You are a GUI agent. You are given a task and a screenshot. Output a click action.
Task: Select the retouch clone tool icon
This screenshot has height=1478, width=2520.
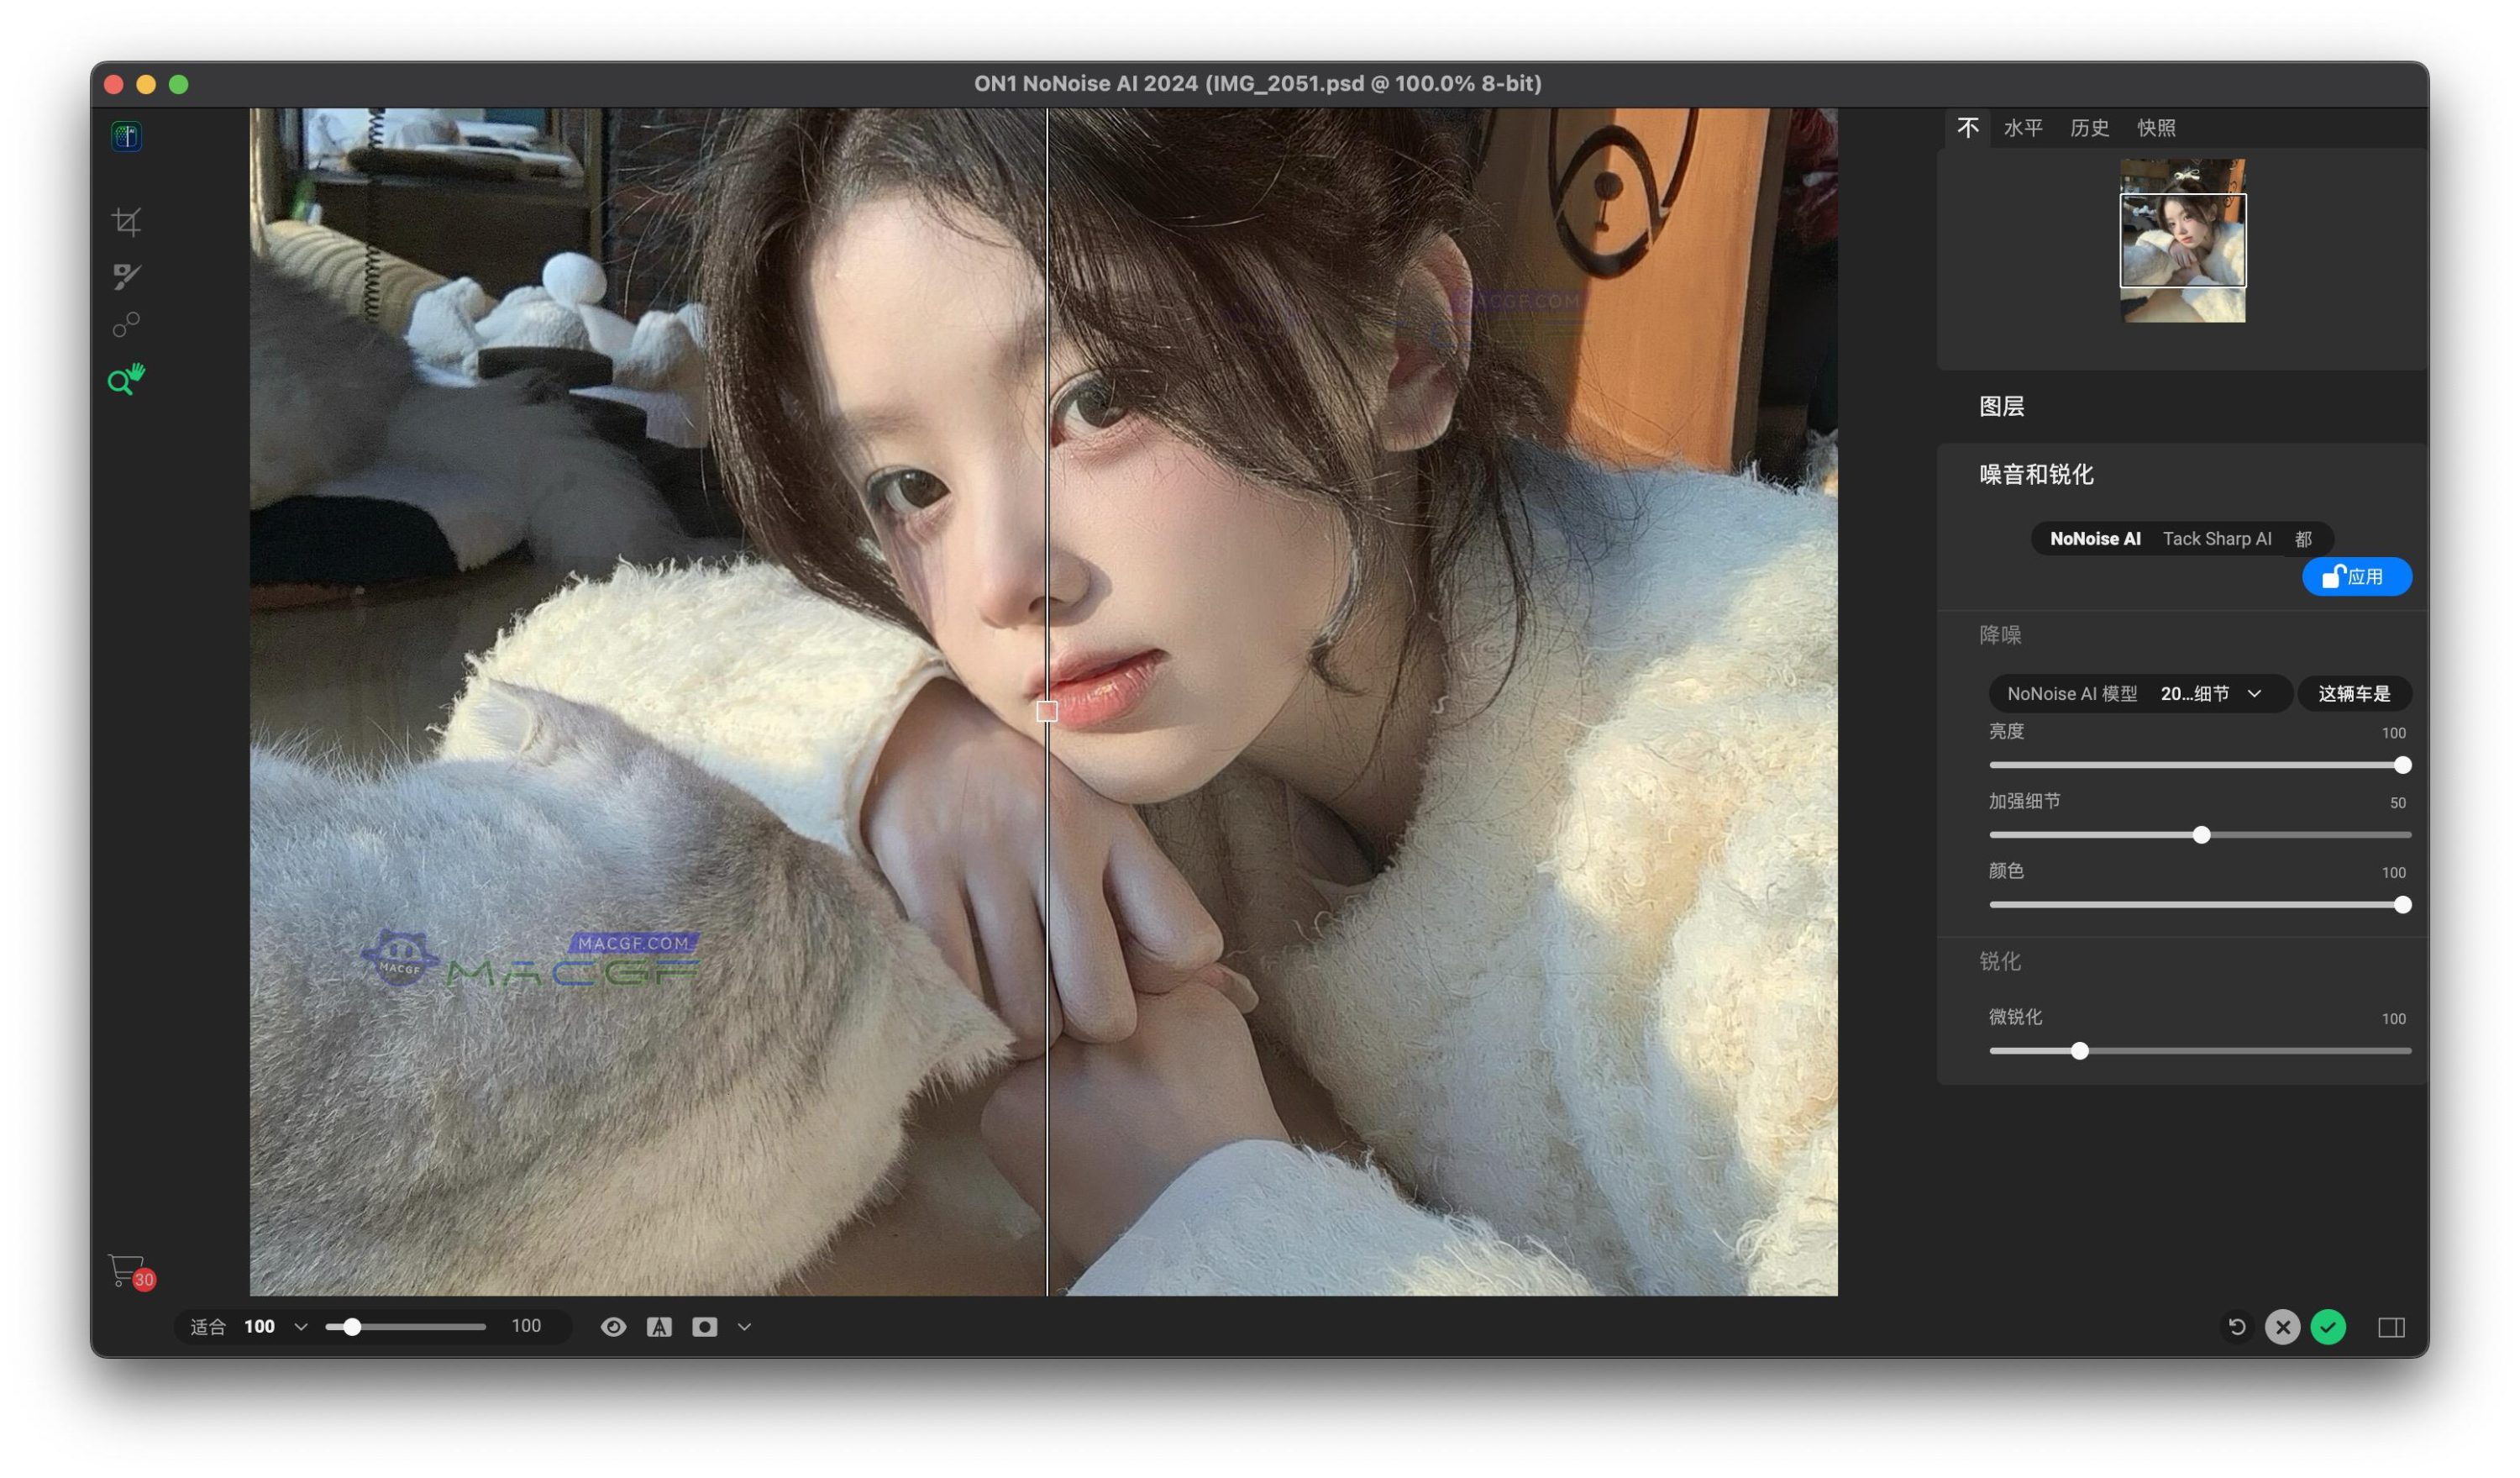click(126, 325)
